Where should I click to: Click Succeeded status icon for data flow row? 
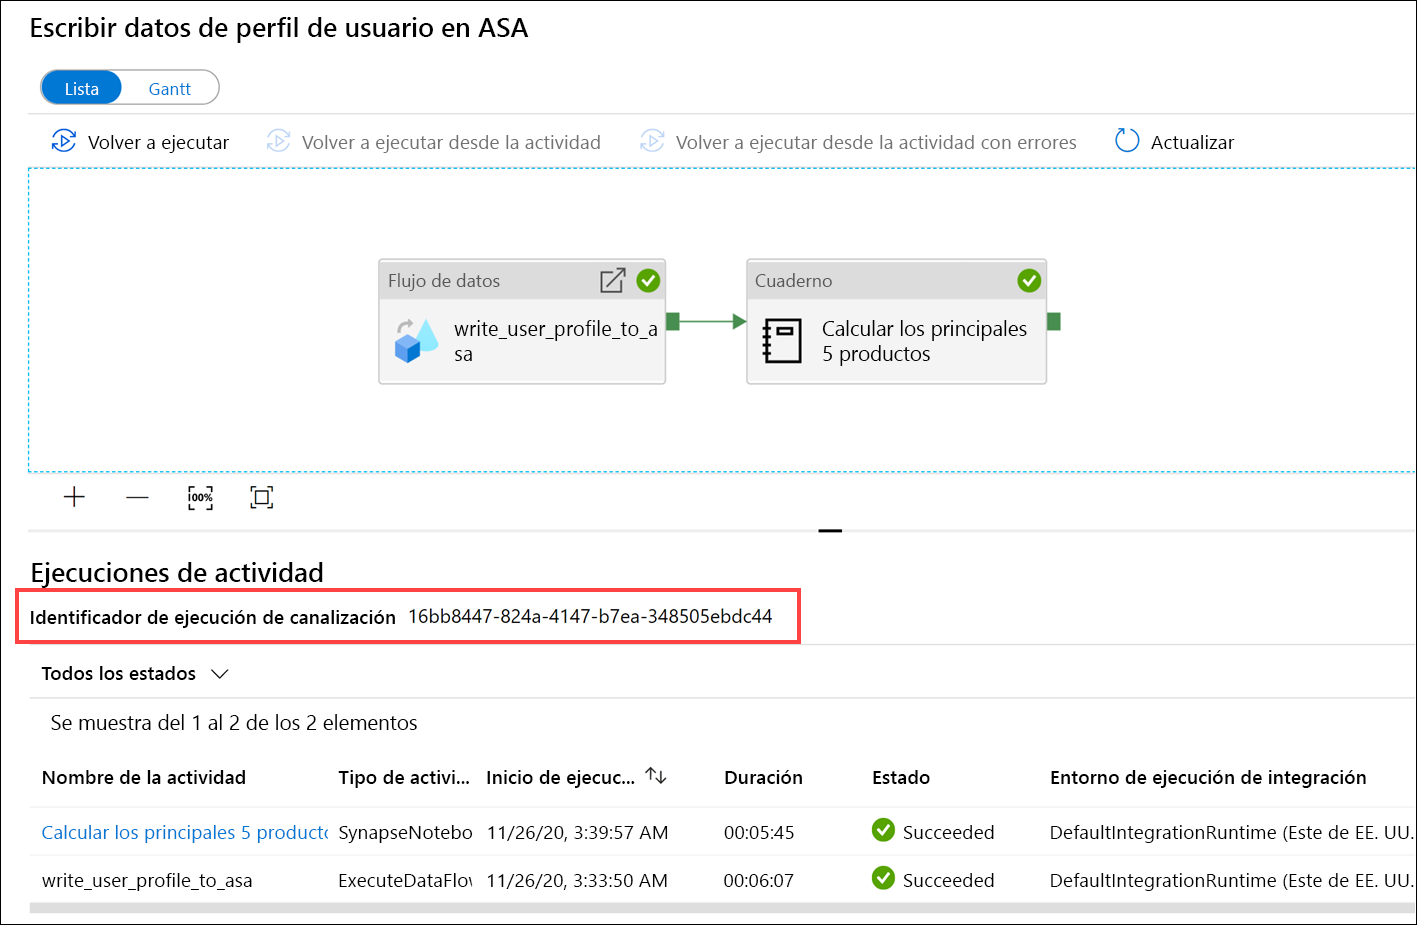tap(883, 878)
